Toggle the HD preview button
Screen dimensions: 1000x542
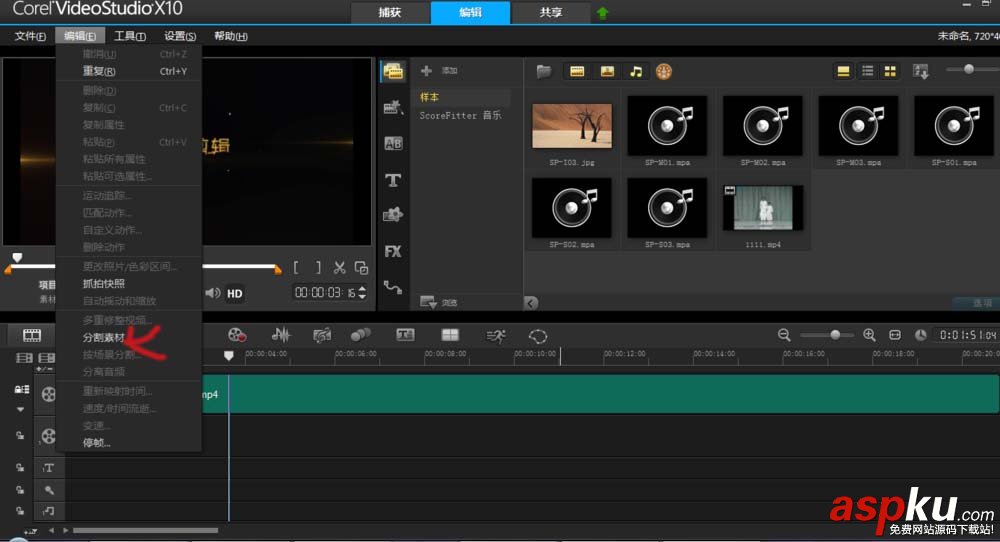pyautogui.click(x=235, y=293)
